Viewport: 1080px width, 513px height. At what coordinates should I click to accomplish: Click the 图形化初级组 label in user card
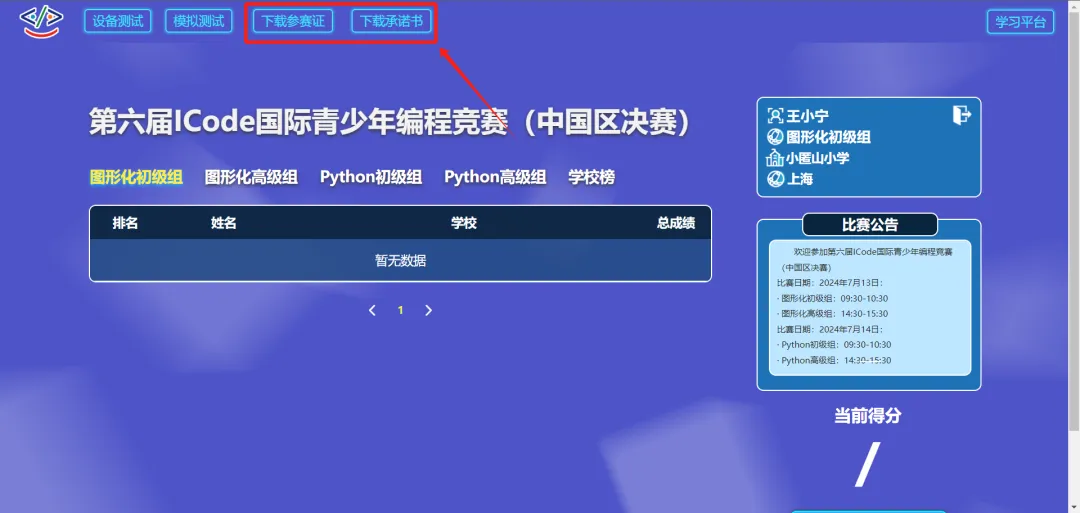click(x=829, y=137)
